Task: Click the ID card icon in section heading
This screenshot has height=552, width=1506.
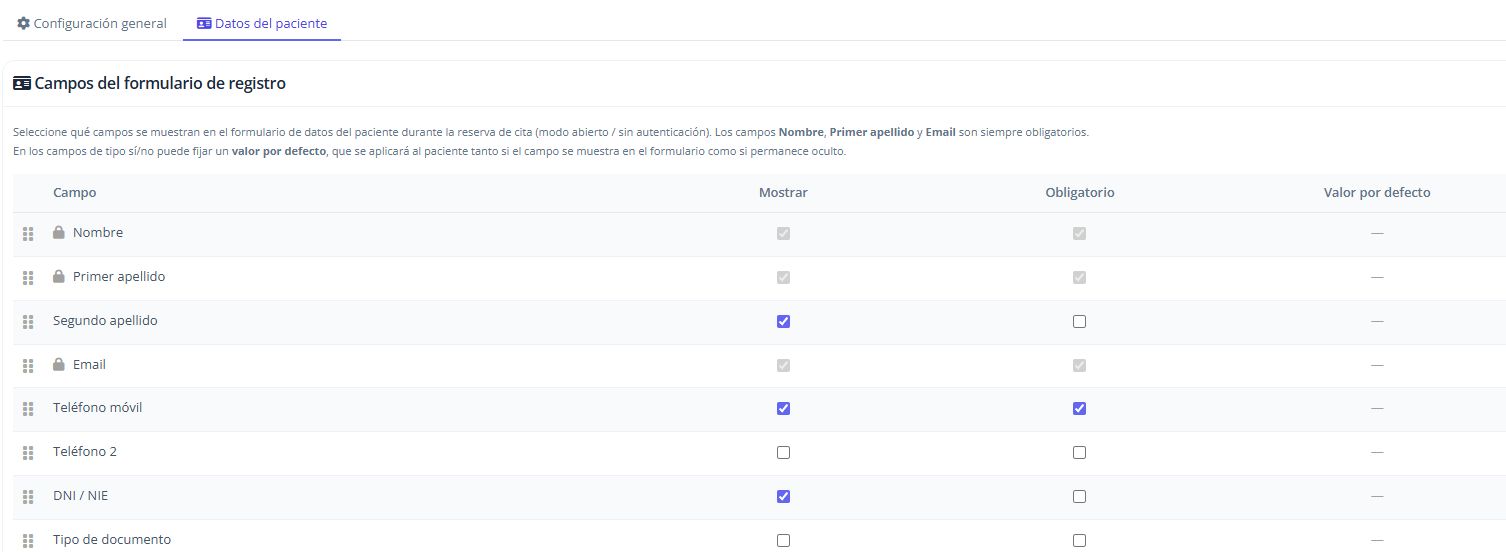Action: [22, 84]
